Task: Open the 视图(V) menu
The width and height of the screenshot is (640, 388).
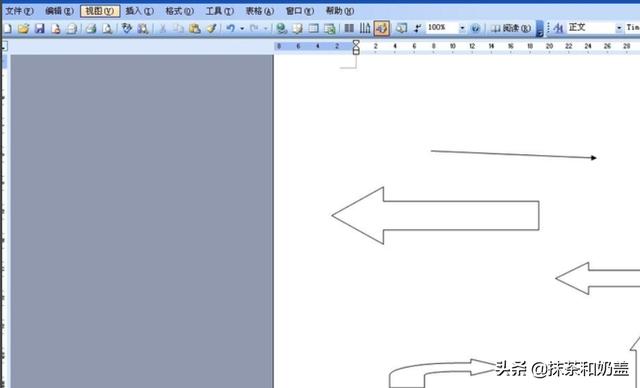Action: point(100,11)
